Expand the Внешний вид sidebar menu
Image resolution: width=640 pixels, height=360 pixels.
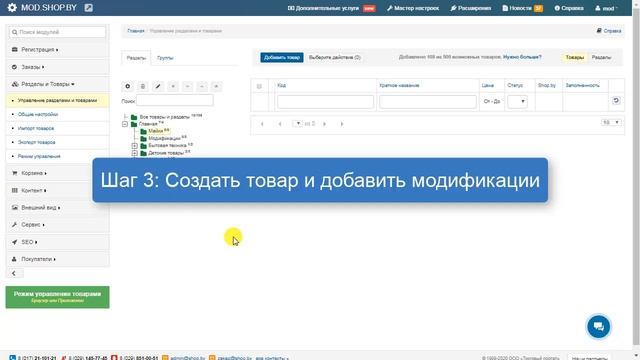tap(58, 207)
